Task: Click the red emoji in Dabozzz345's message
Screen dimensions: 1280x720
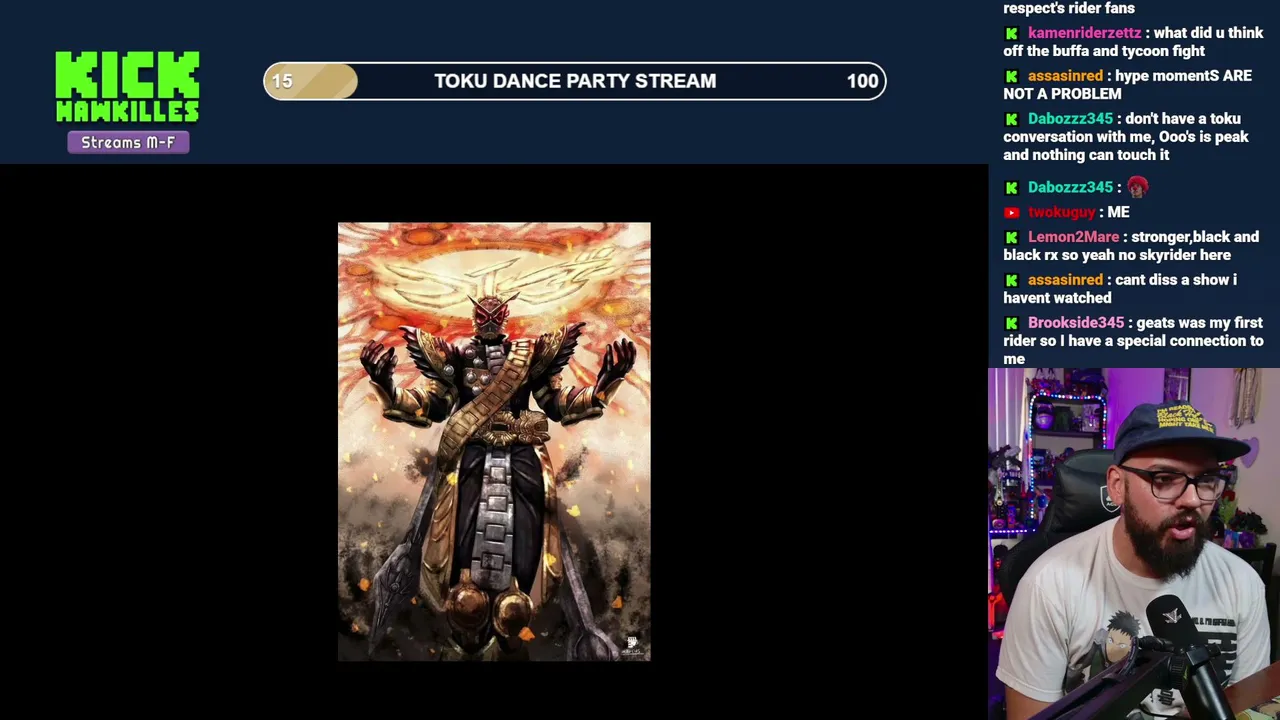Action: coord(1137,187)
